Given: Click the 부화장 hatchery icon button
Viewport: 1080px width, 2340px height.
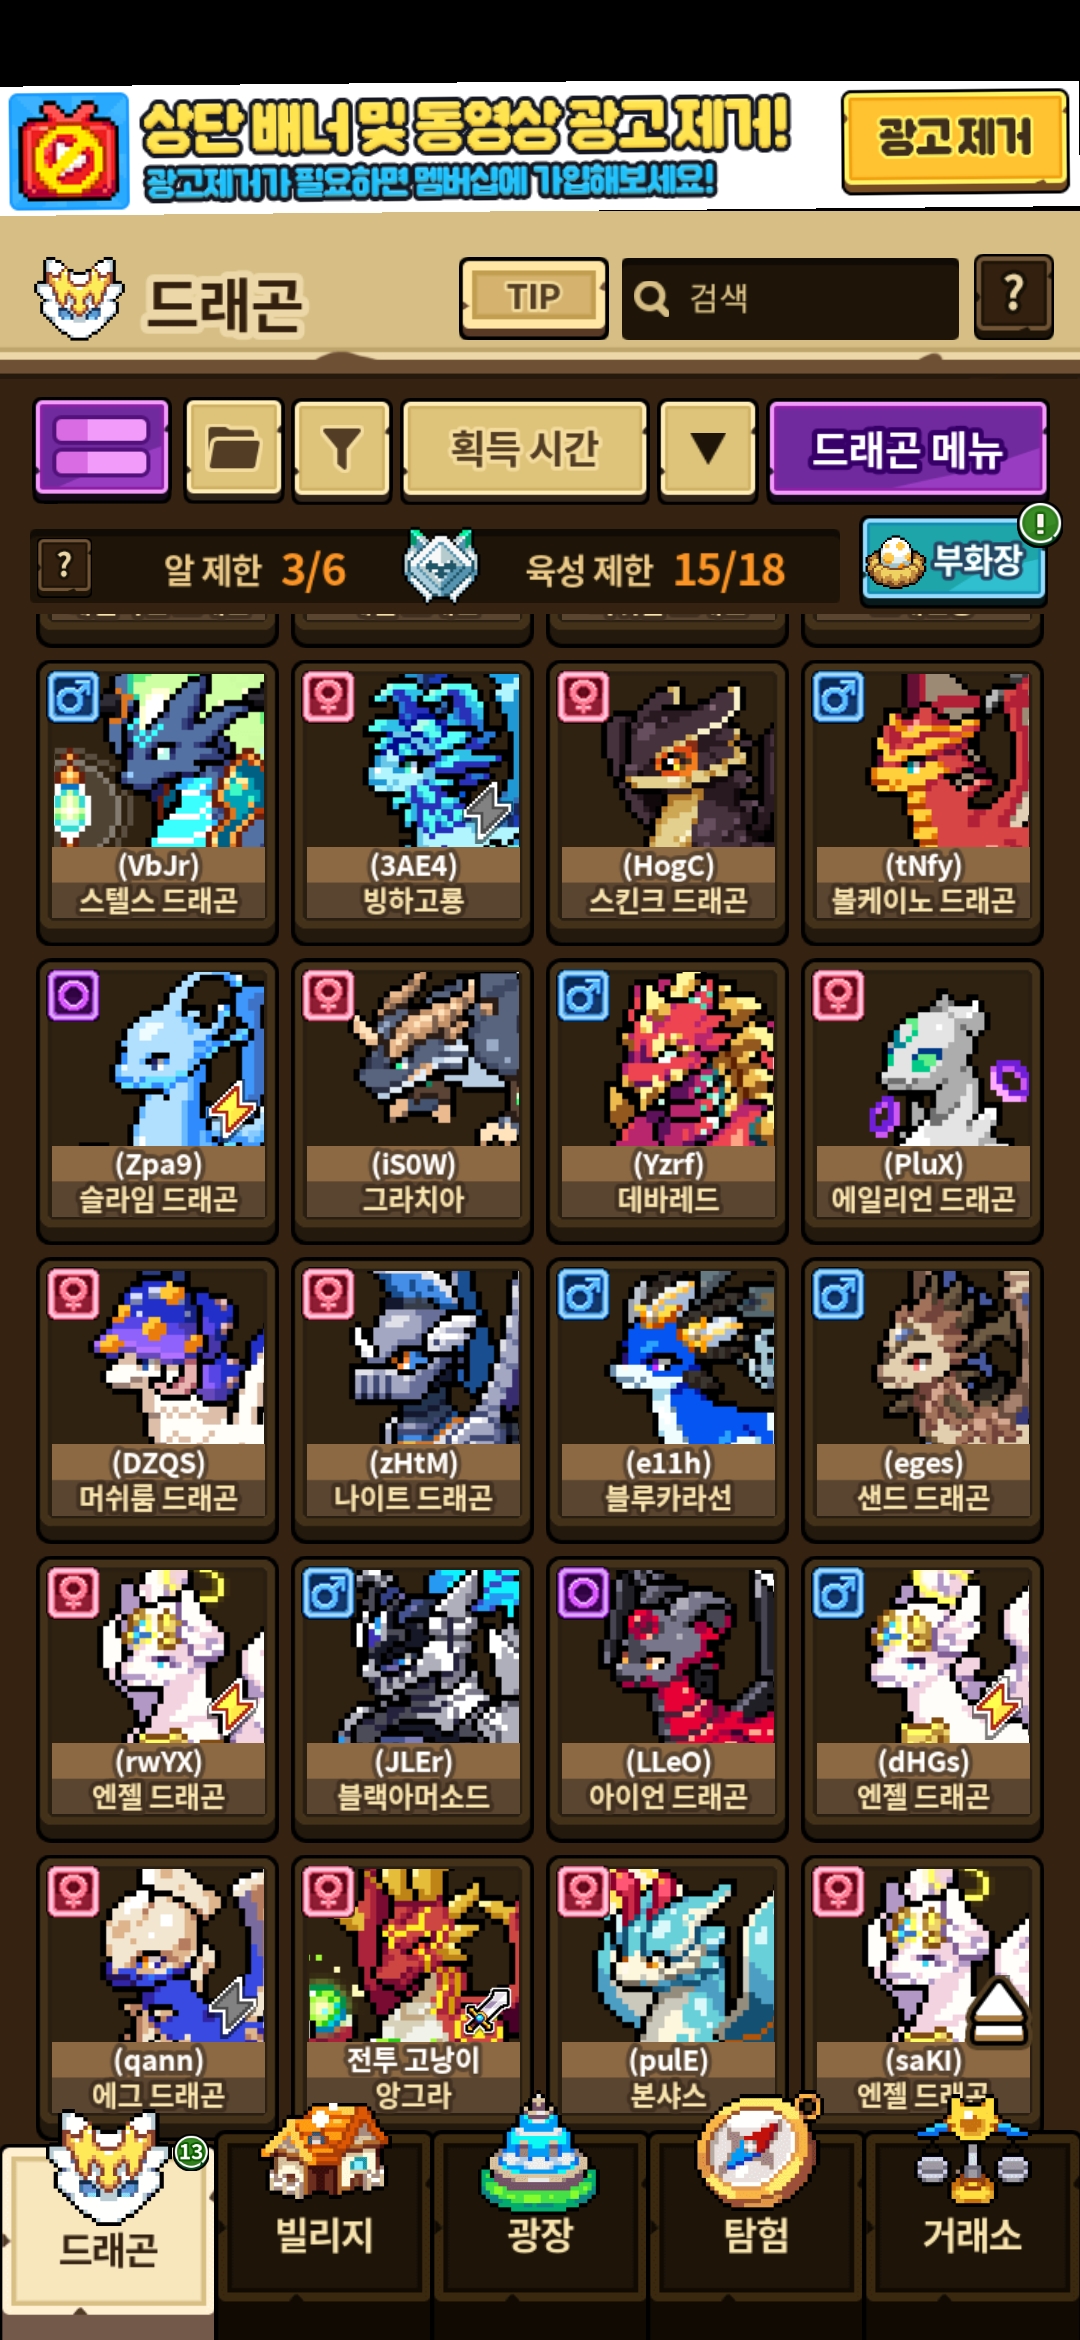Looking at the screenshot, I should click(953, 560).
